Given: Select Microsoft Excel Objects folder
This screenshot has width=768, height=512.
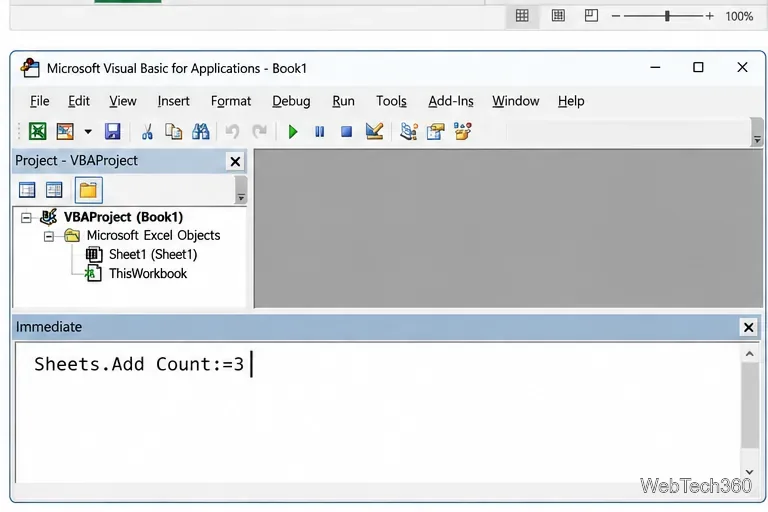Looking at the screenshot, I should [153, 236].
